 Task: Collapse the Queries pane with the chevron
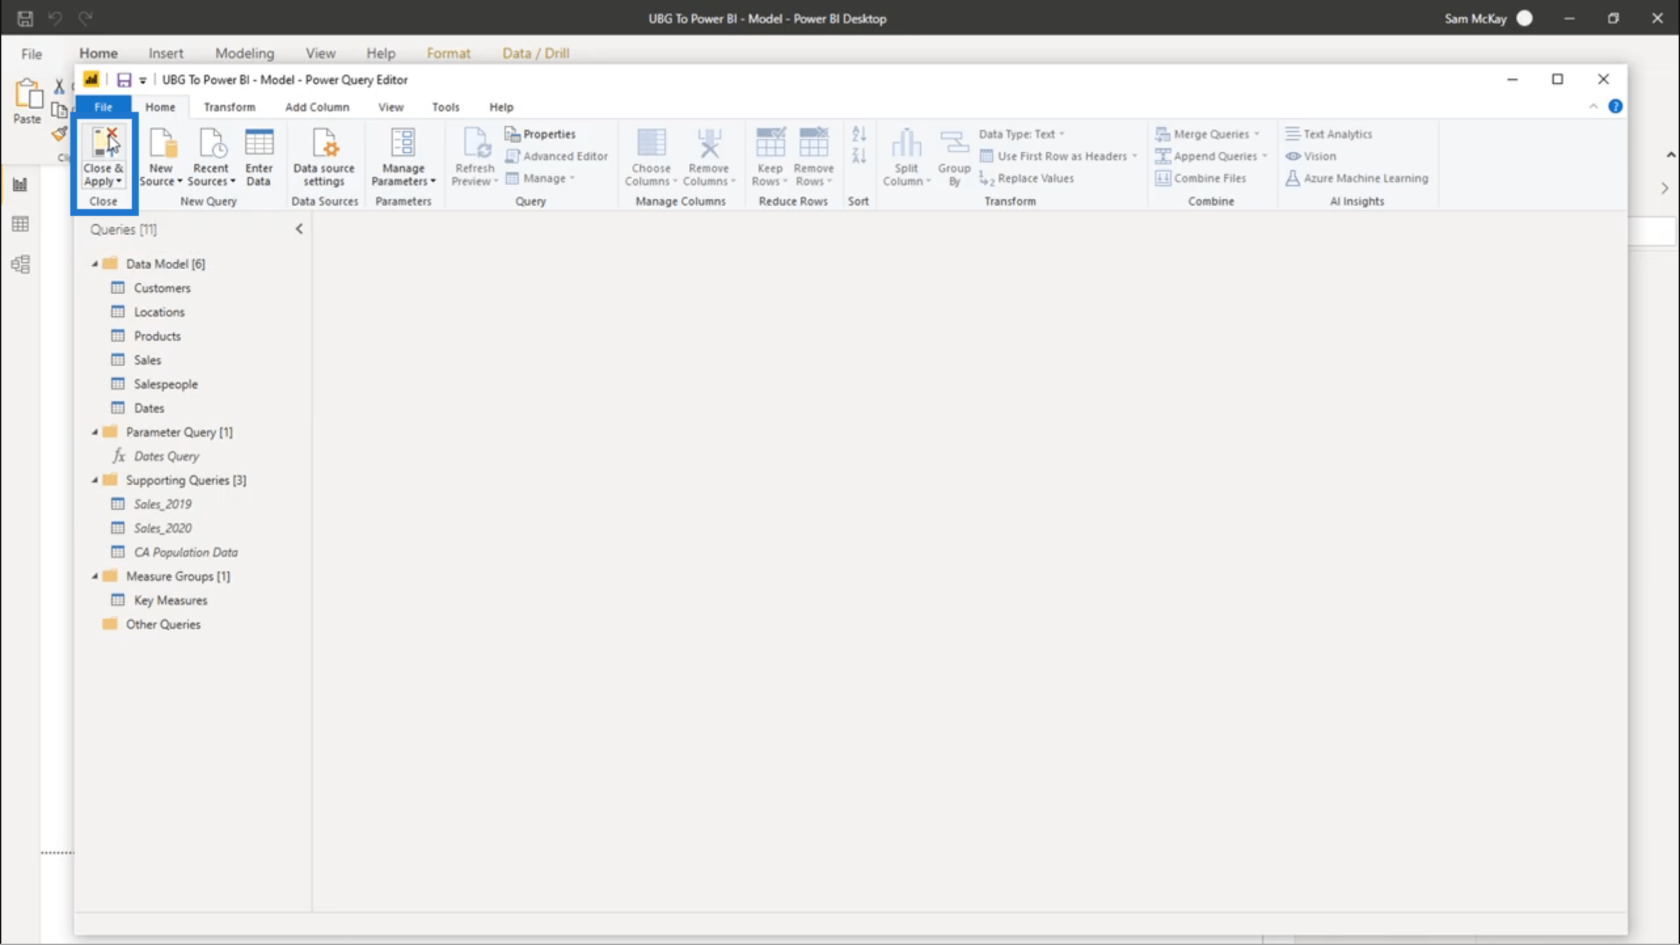point(299,229)
